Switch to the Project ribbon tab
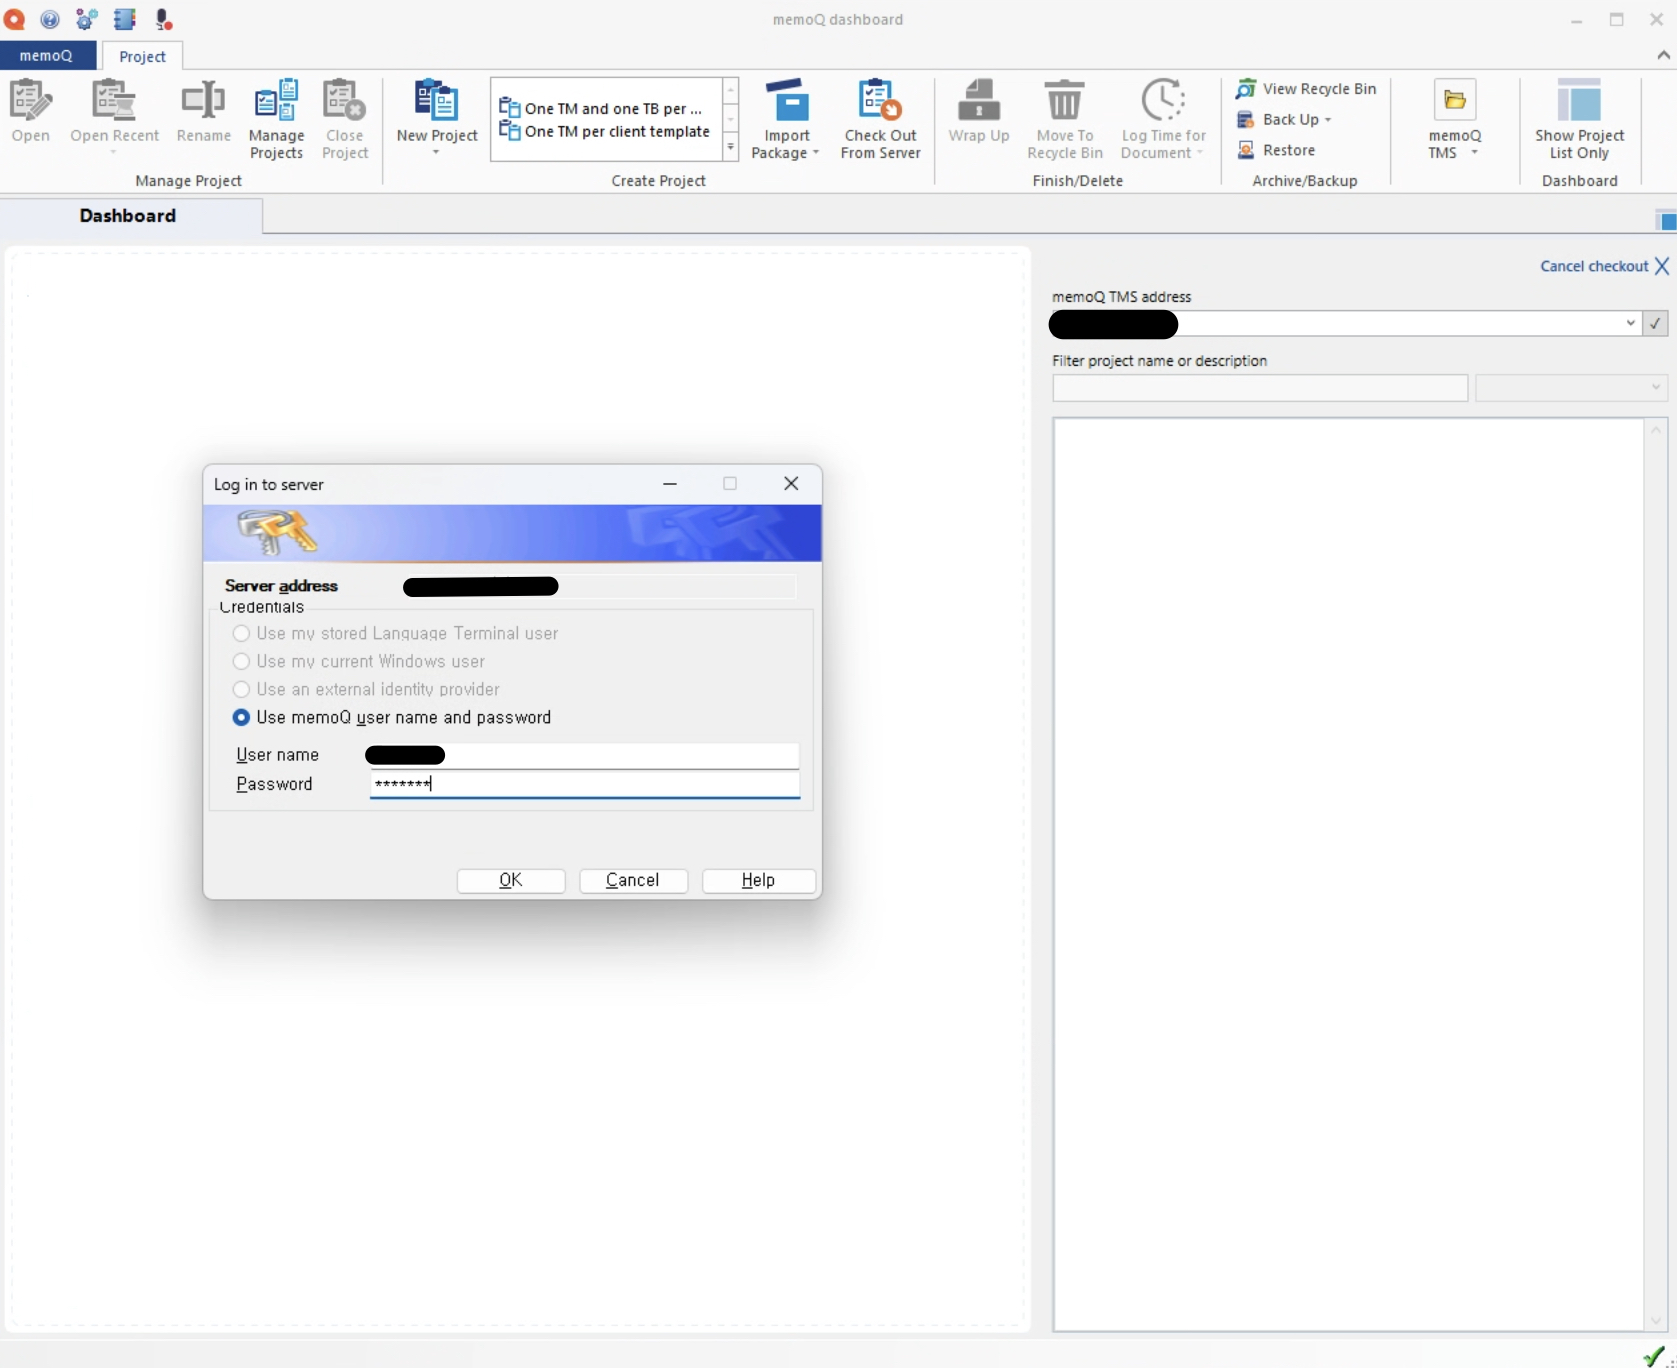 pyautogui.click(x=142, y=56)
